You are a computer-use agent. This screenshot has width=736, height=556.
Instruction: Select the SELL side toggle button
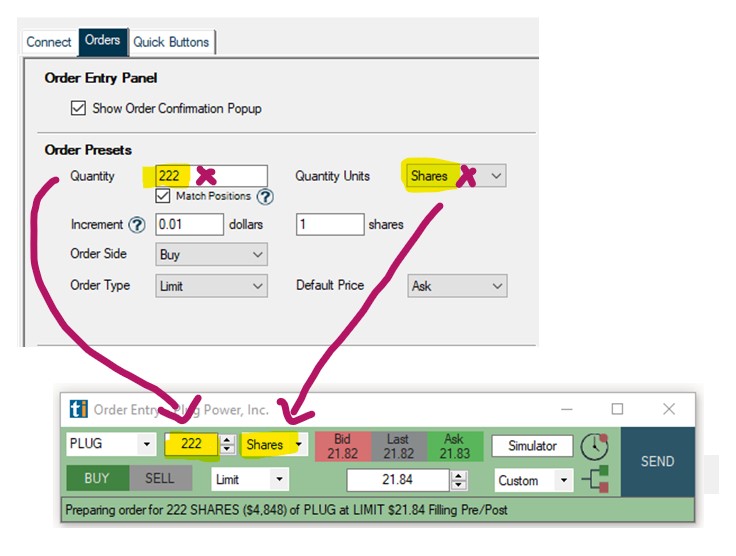tap(159, 479)
